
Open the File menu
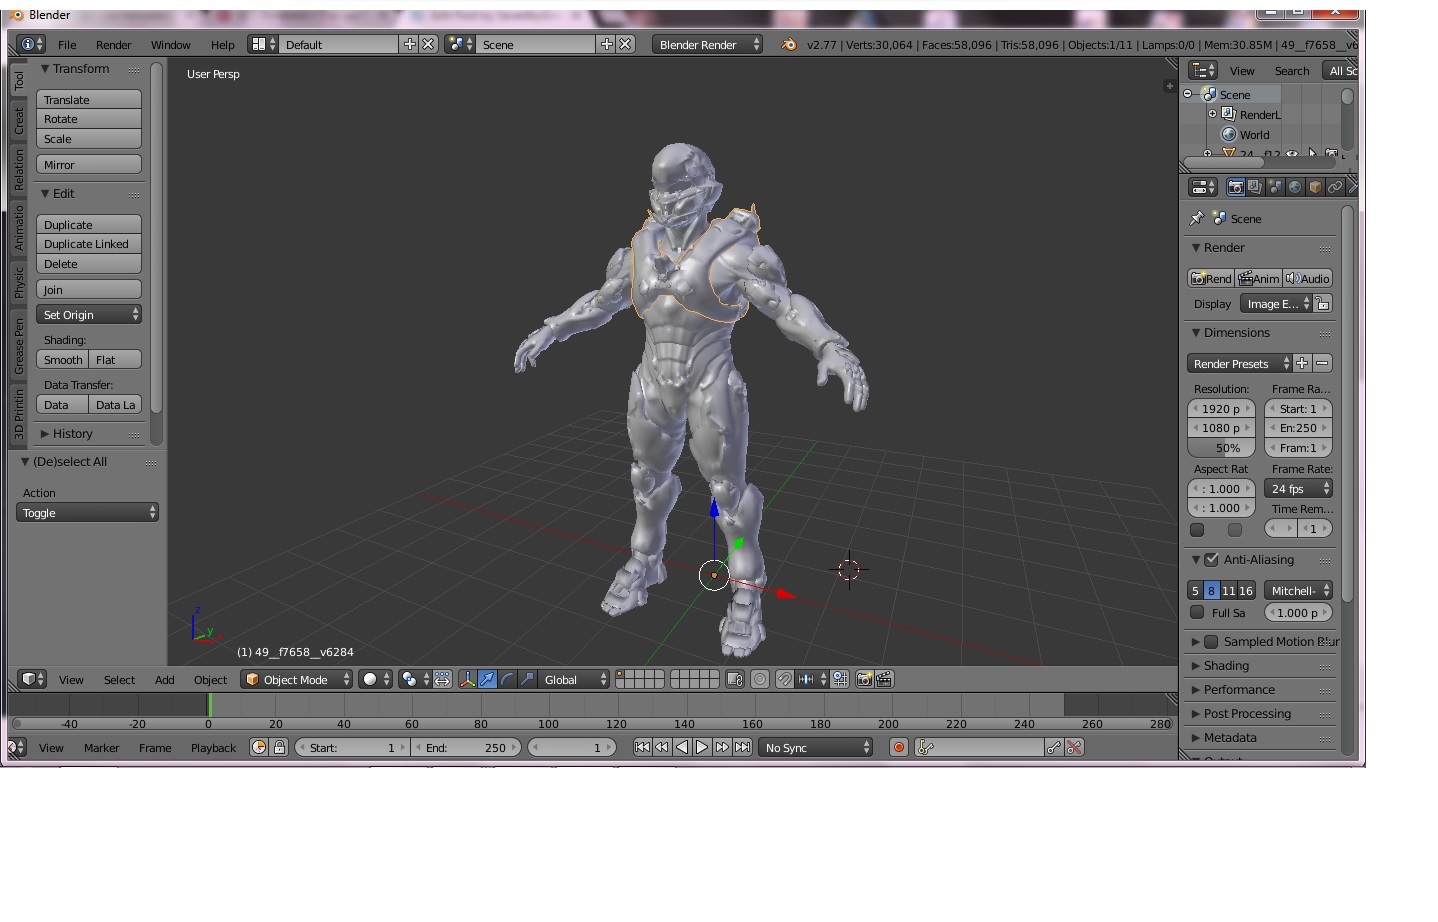pos(67,44)
